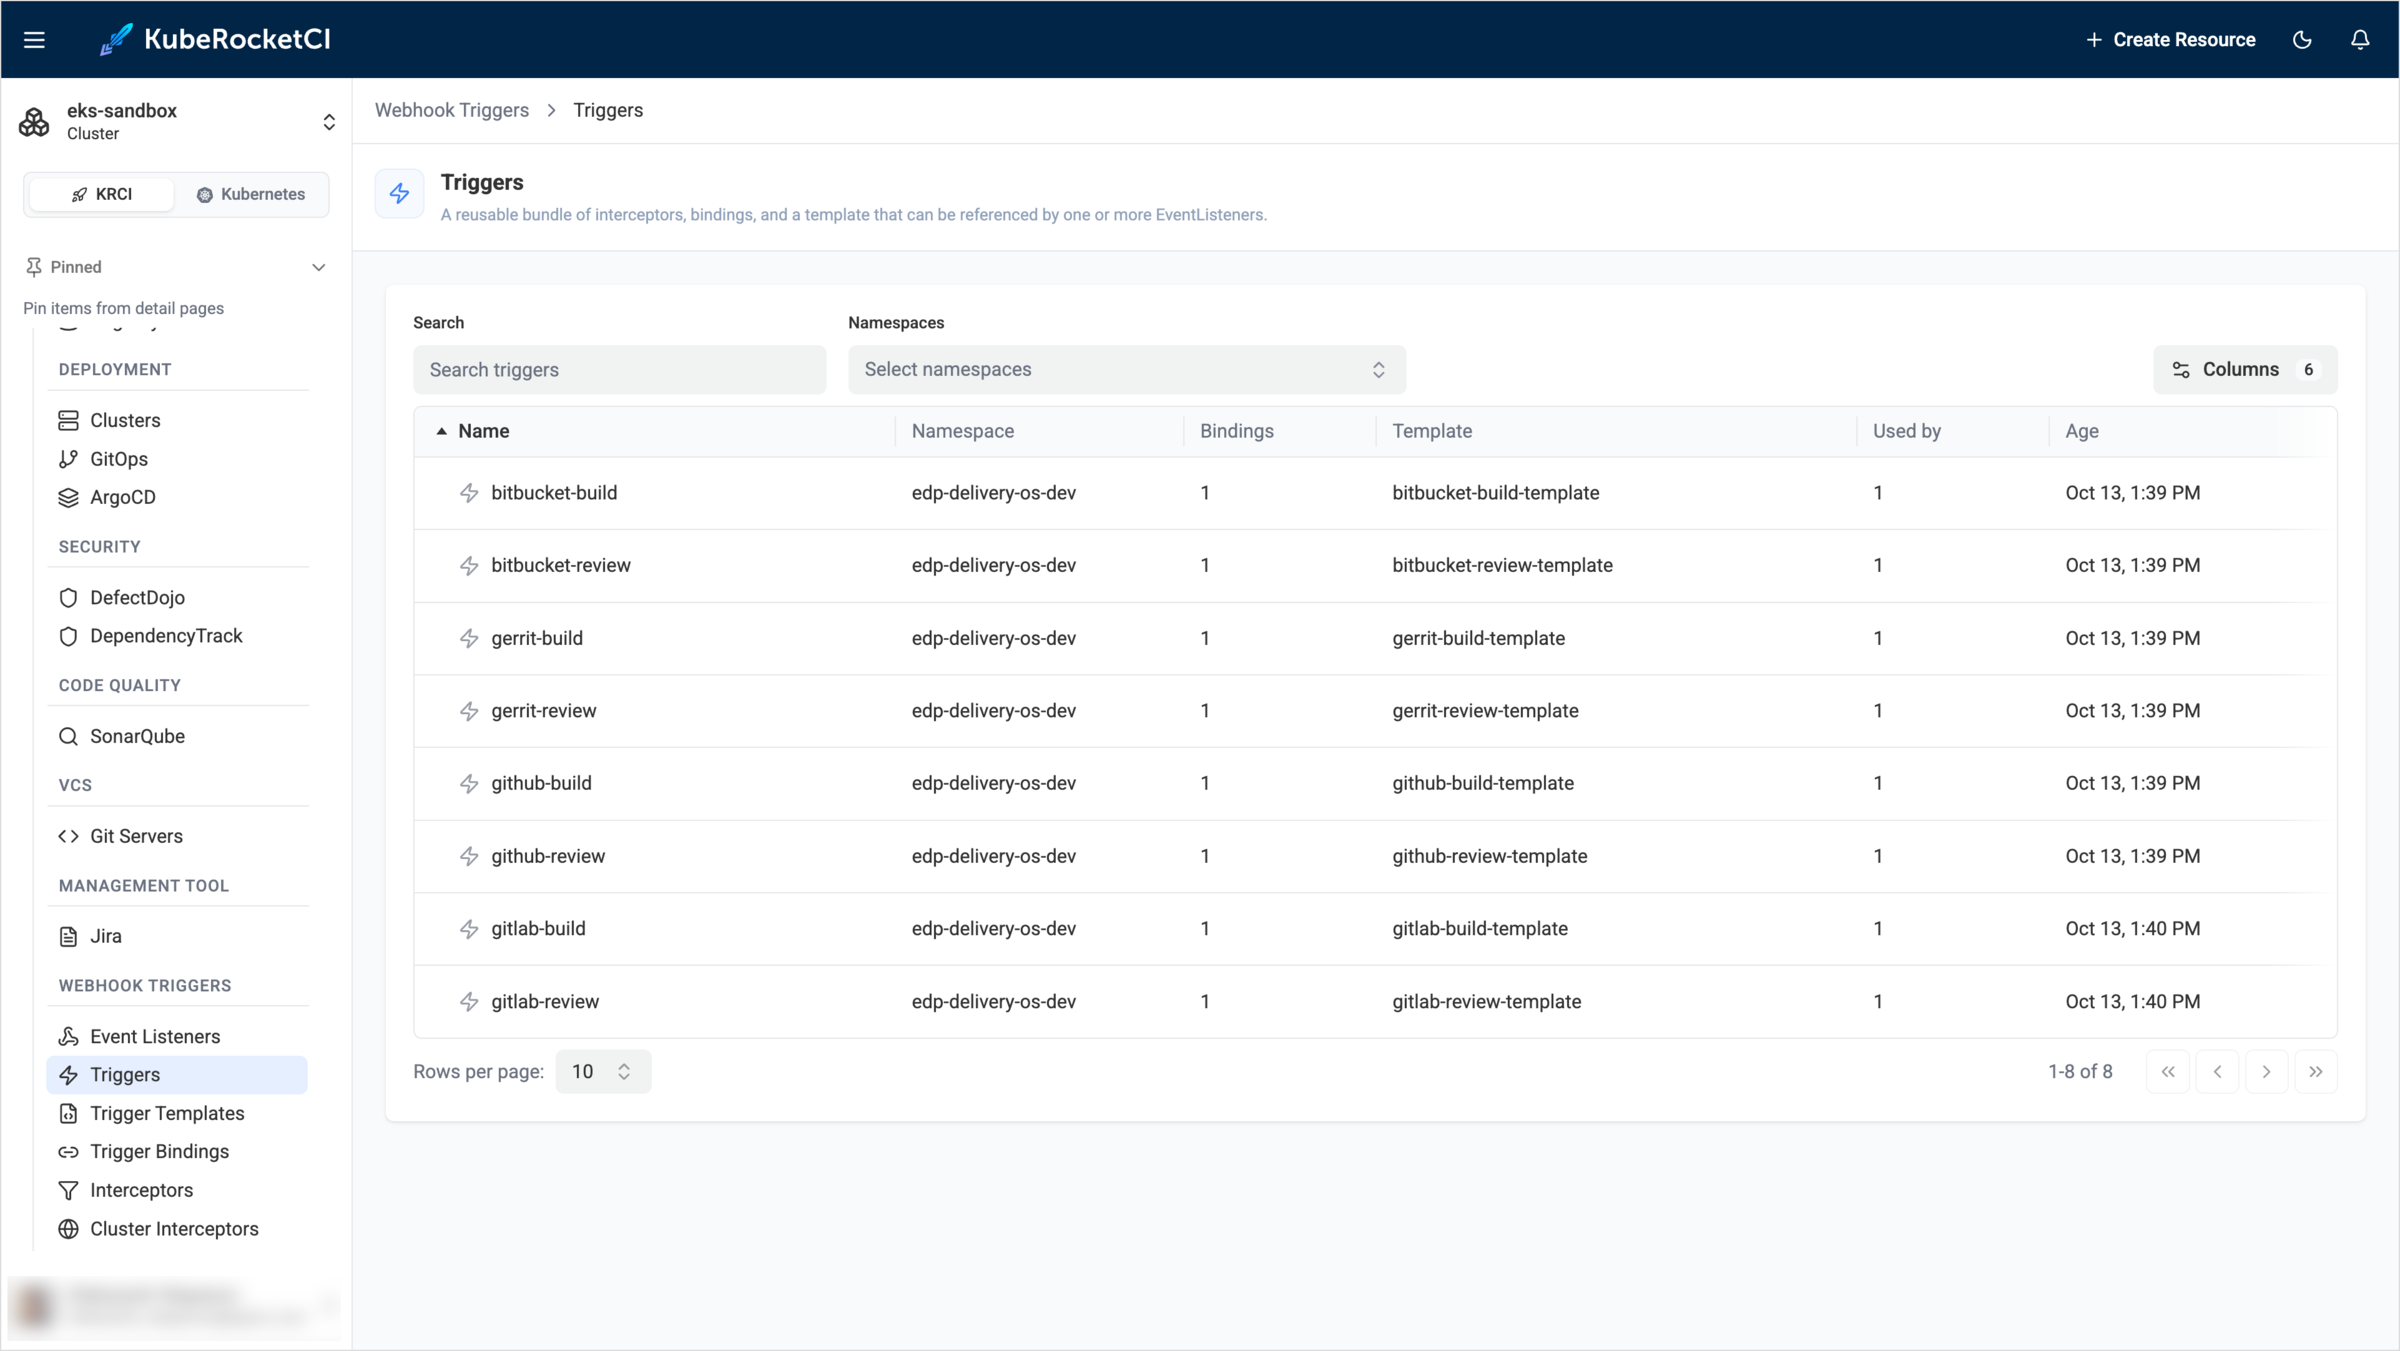The height and width of the screenshot is (1351, 2400).
Task: Change the rows per page dropdown
Action: click(603, 1072)
